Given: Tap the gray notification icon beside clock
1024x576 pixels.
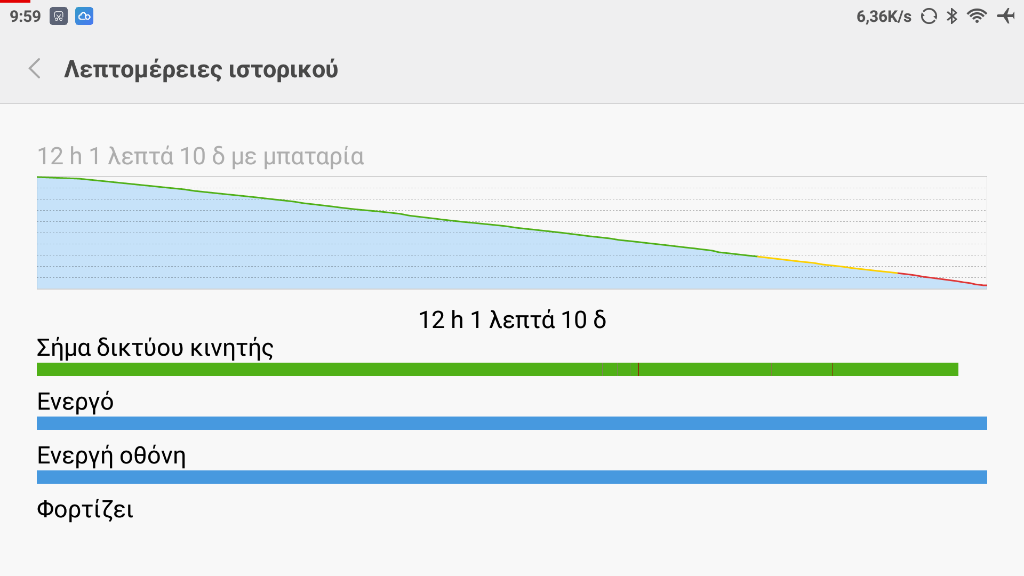Looking at the screenshot, I should tap(59, 16).
